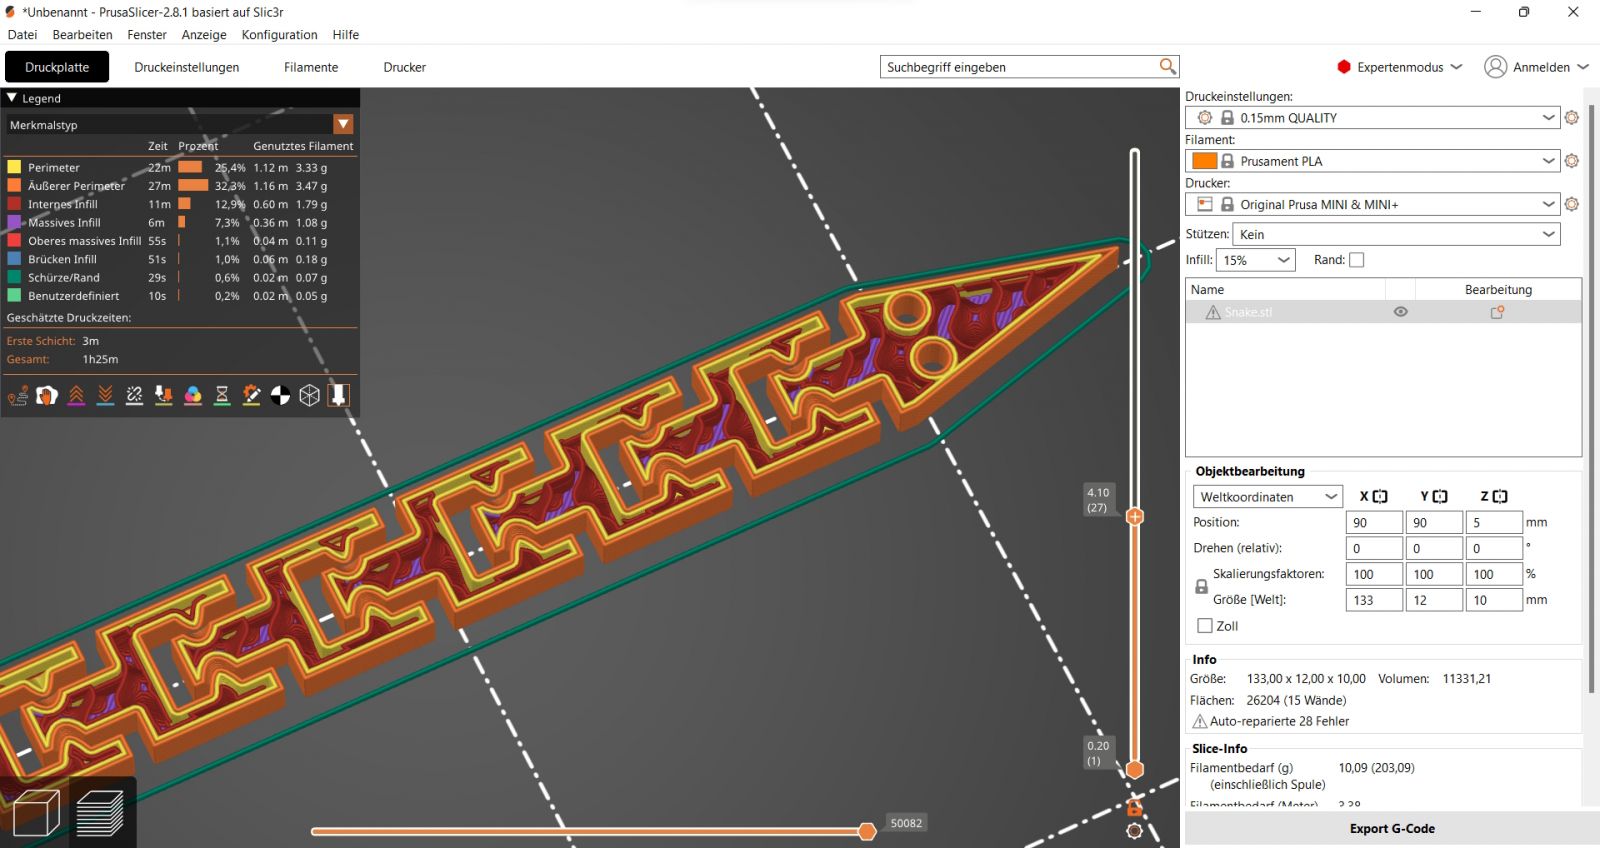
Task: Click the Position X input field
Action: [1374, 522]
